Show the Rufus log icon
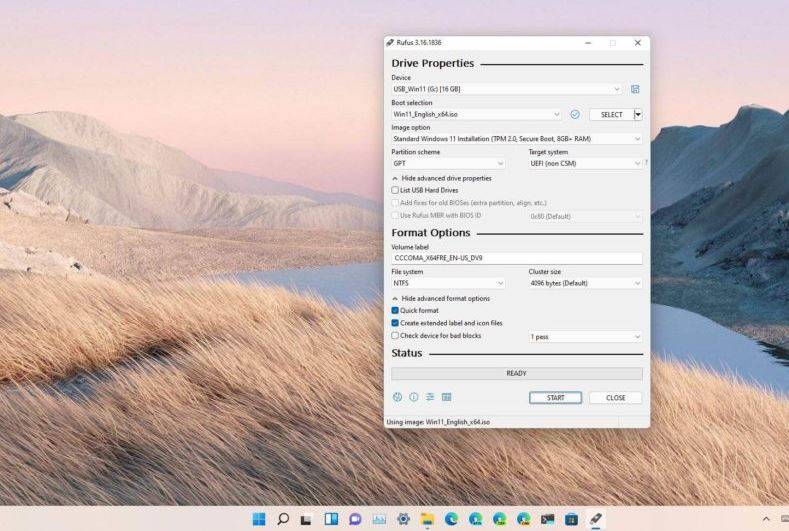This screenshot has height=531, width=789. pyautogui.click(x=446, y=397)
